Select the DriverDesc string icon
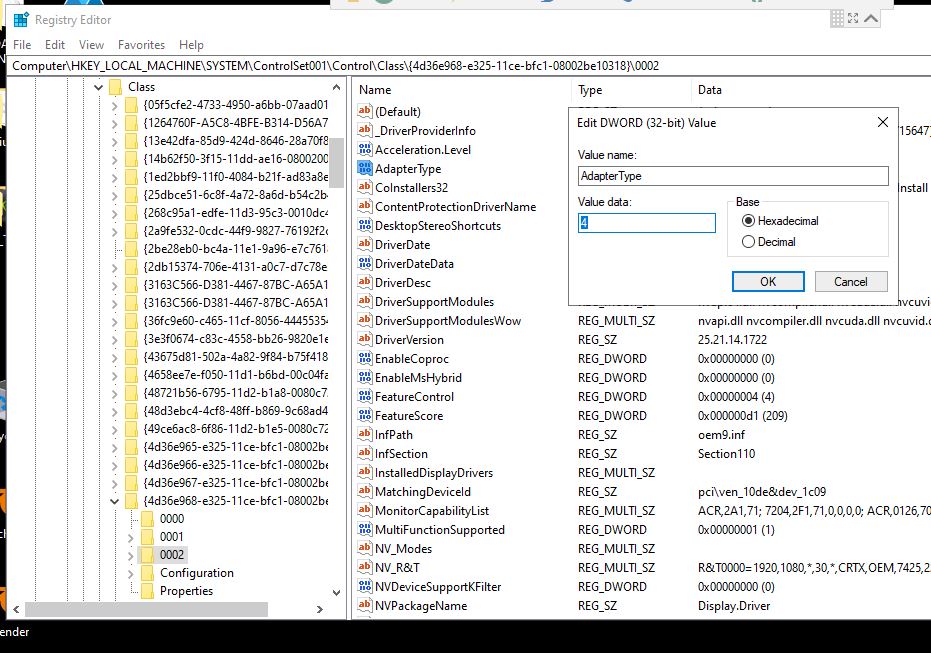 365,282
